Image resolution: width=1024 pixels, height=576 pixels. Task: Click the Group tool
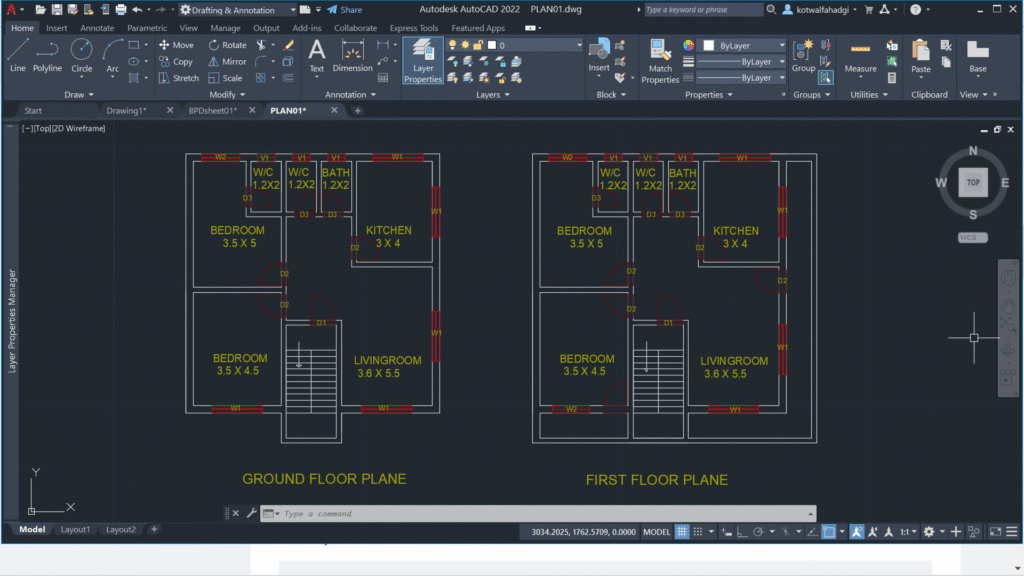803,56
